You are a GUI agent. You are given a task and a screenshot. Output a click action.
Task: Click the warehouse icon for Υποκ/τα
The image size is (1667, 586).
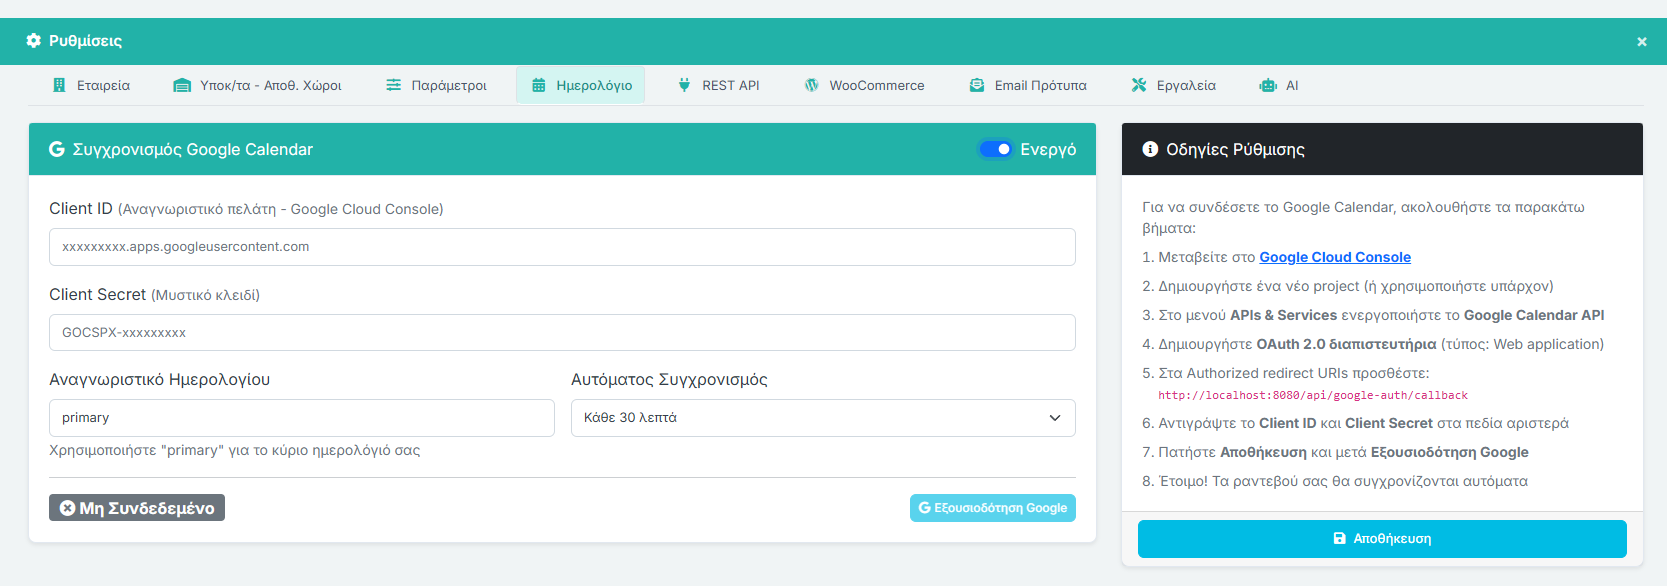tap(182, 85)
